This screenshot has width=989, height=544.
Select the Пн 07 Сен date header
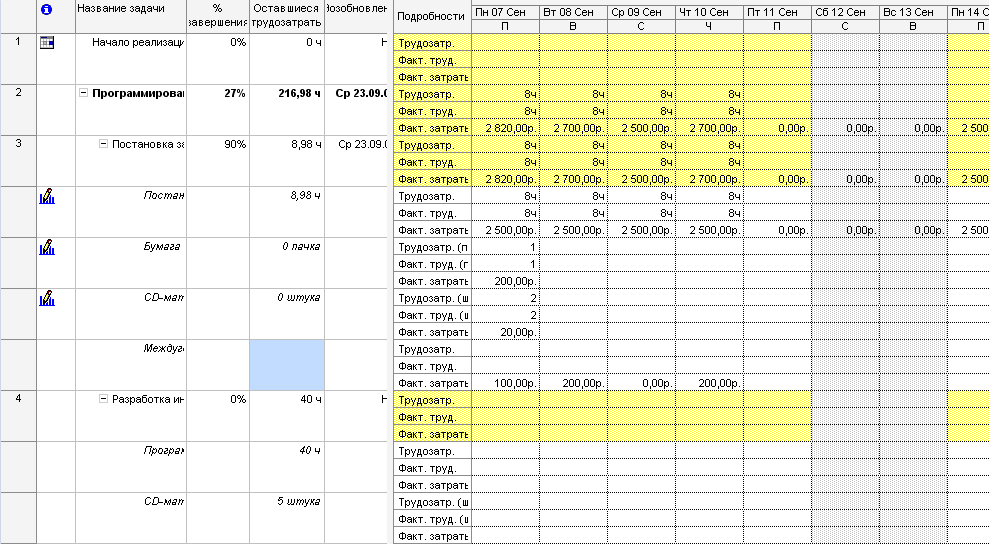point(505,13)
